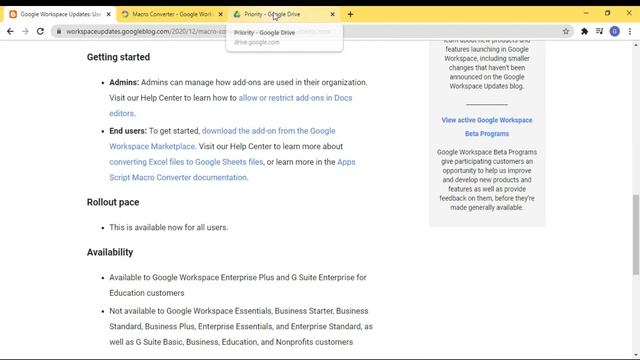Open 'download the add-on from the Google' link
Image resolution: width=640 pixels, height=360 pixels.
pyautogui.click(x=269, y=131)
